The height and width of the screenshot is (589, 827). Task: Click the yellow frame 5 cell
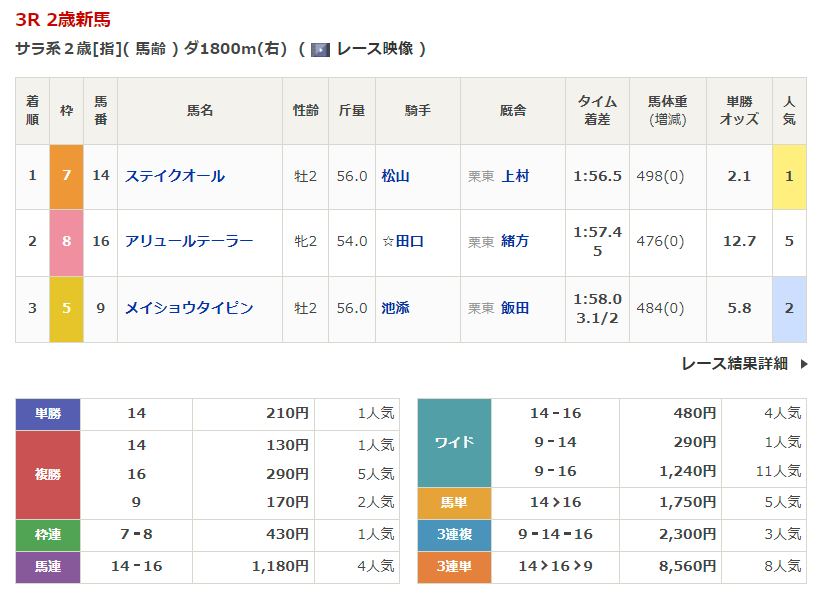[x=67, y=308]
